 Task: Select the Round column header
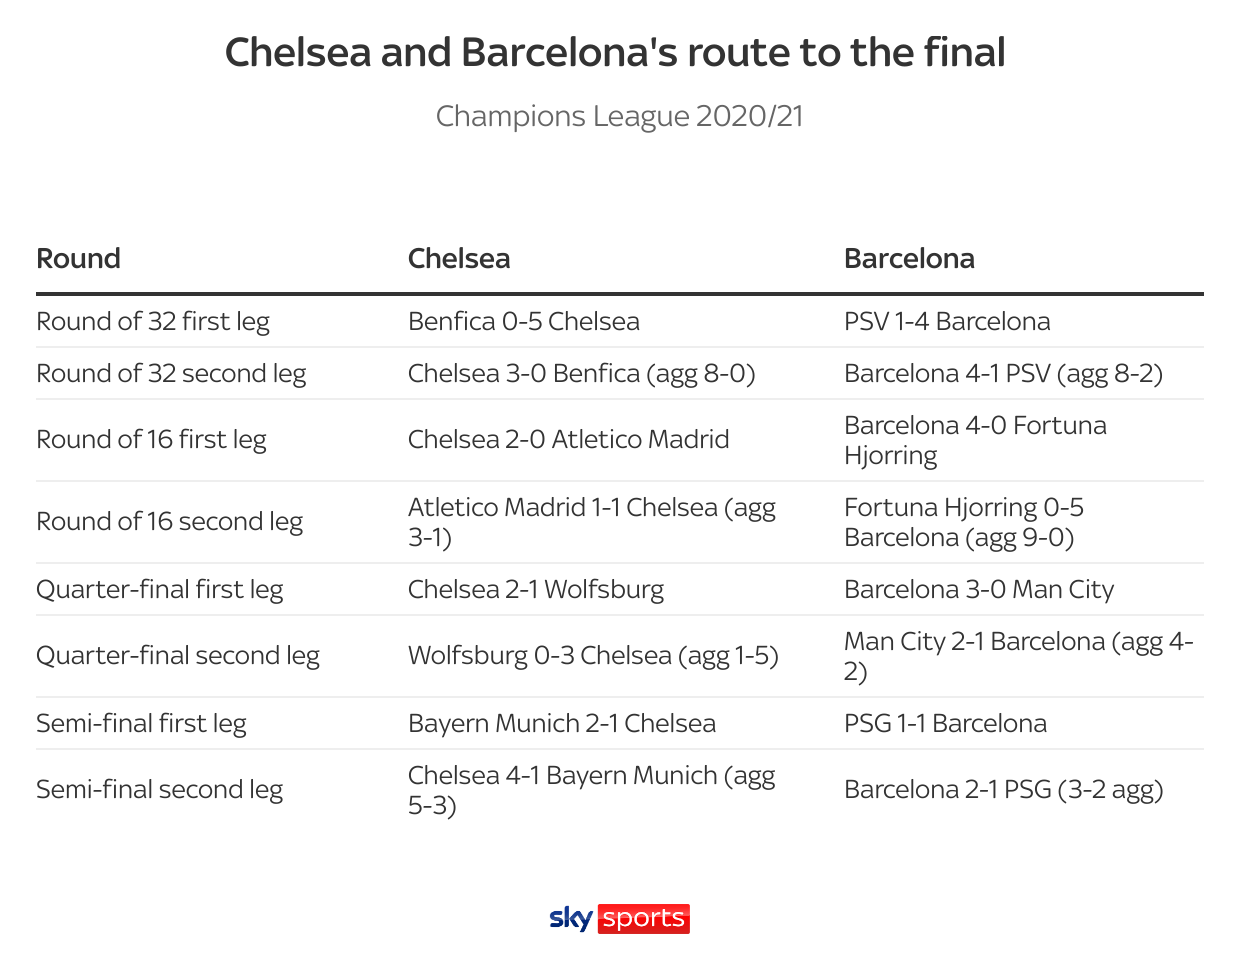pos(78,258)
